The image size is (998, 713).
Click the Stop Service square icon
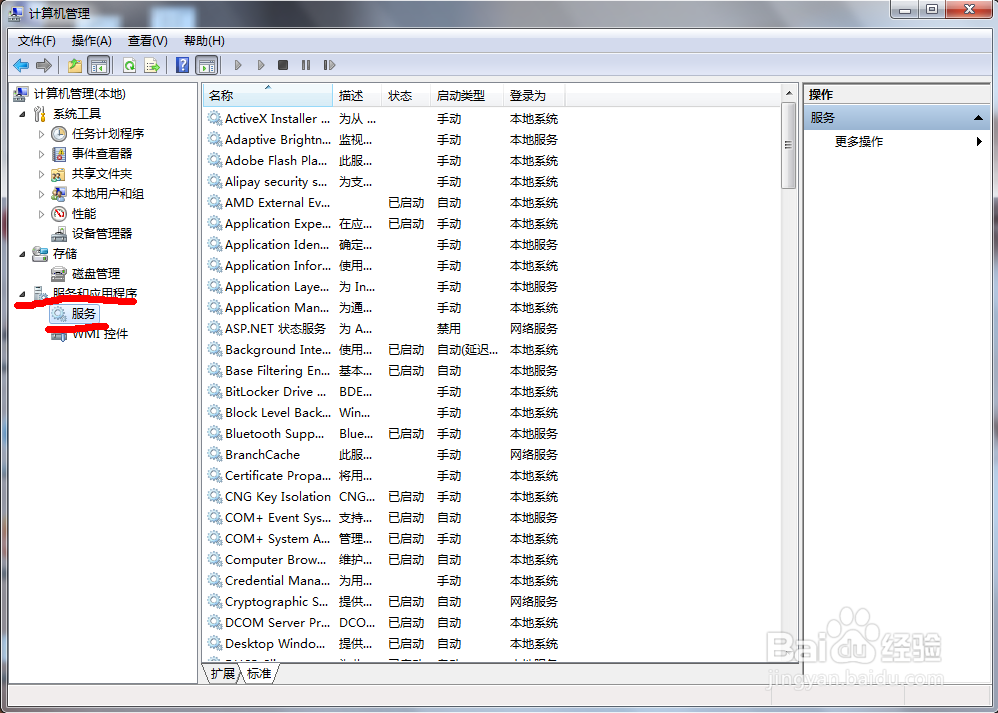click(x=282, y=64)
